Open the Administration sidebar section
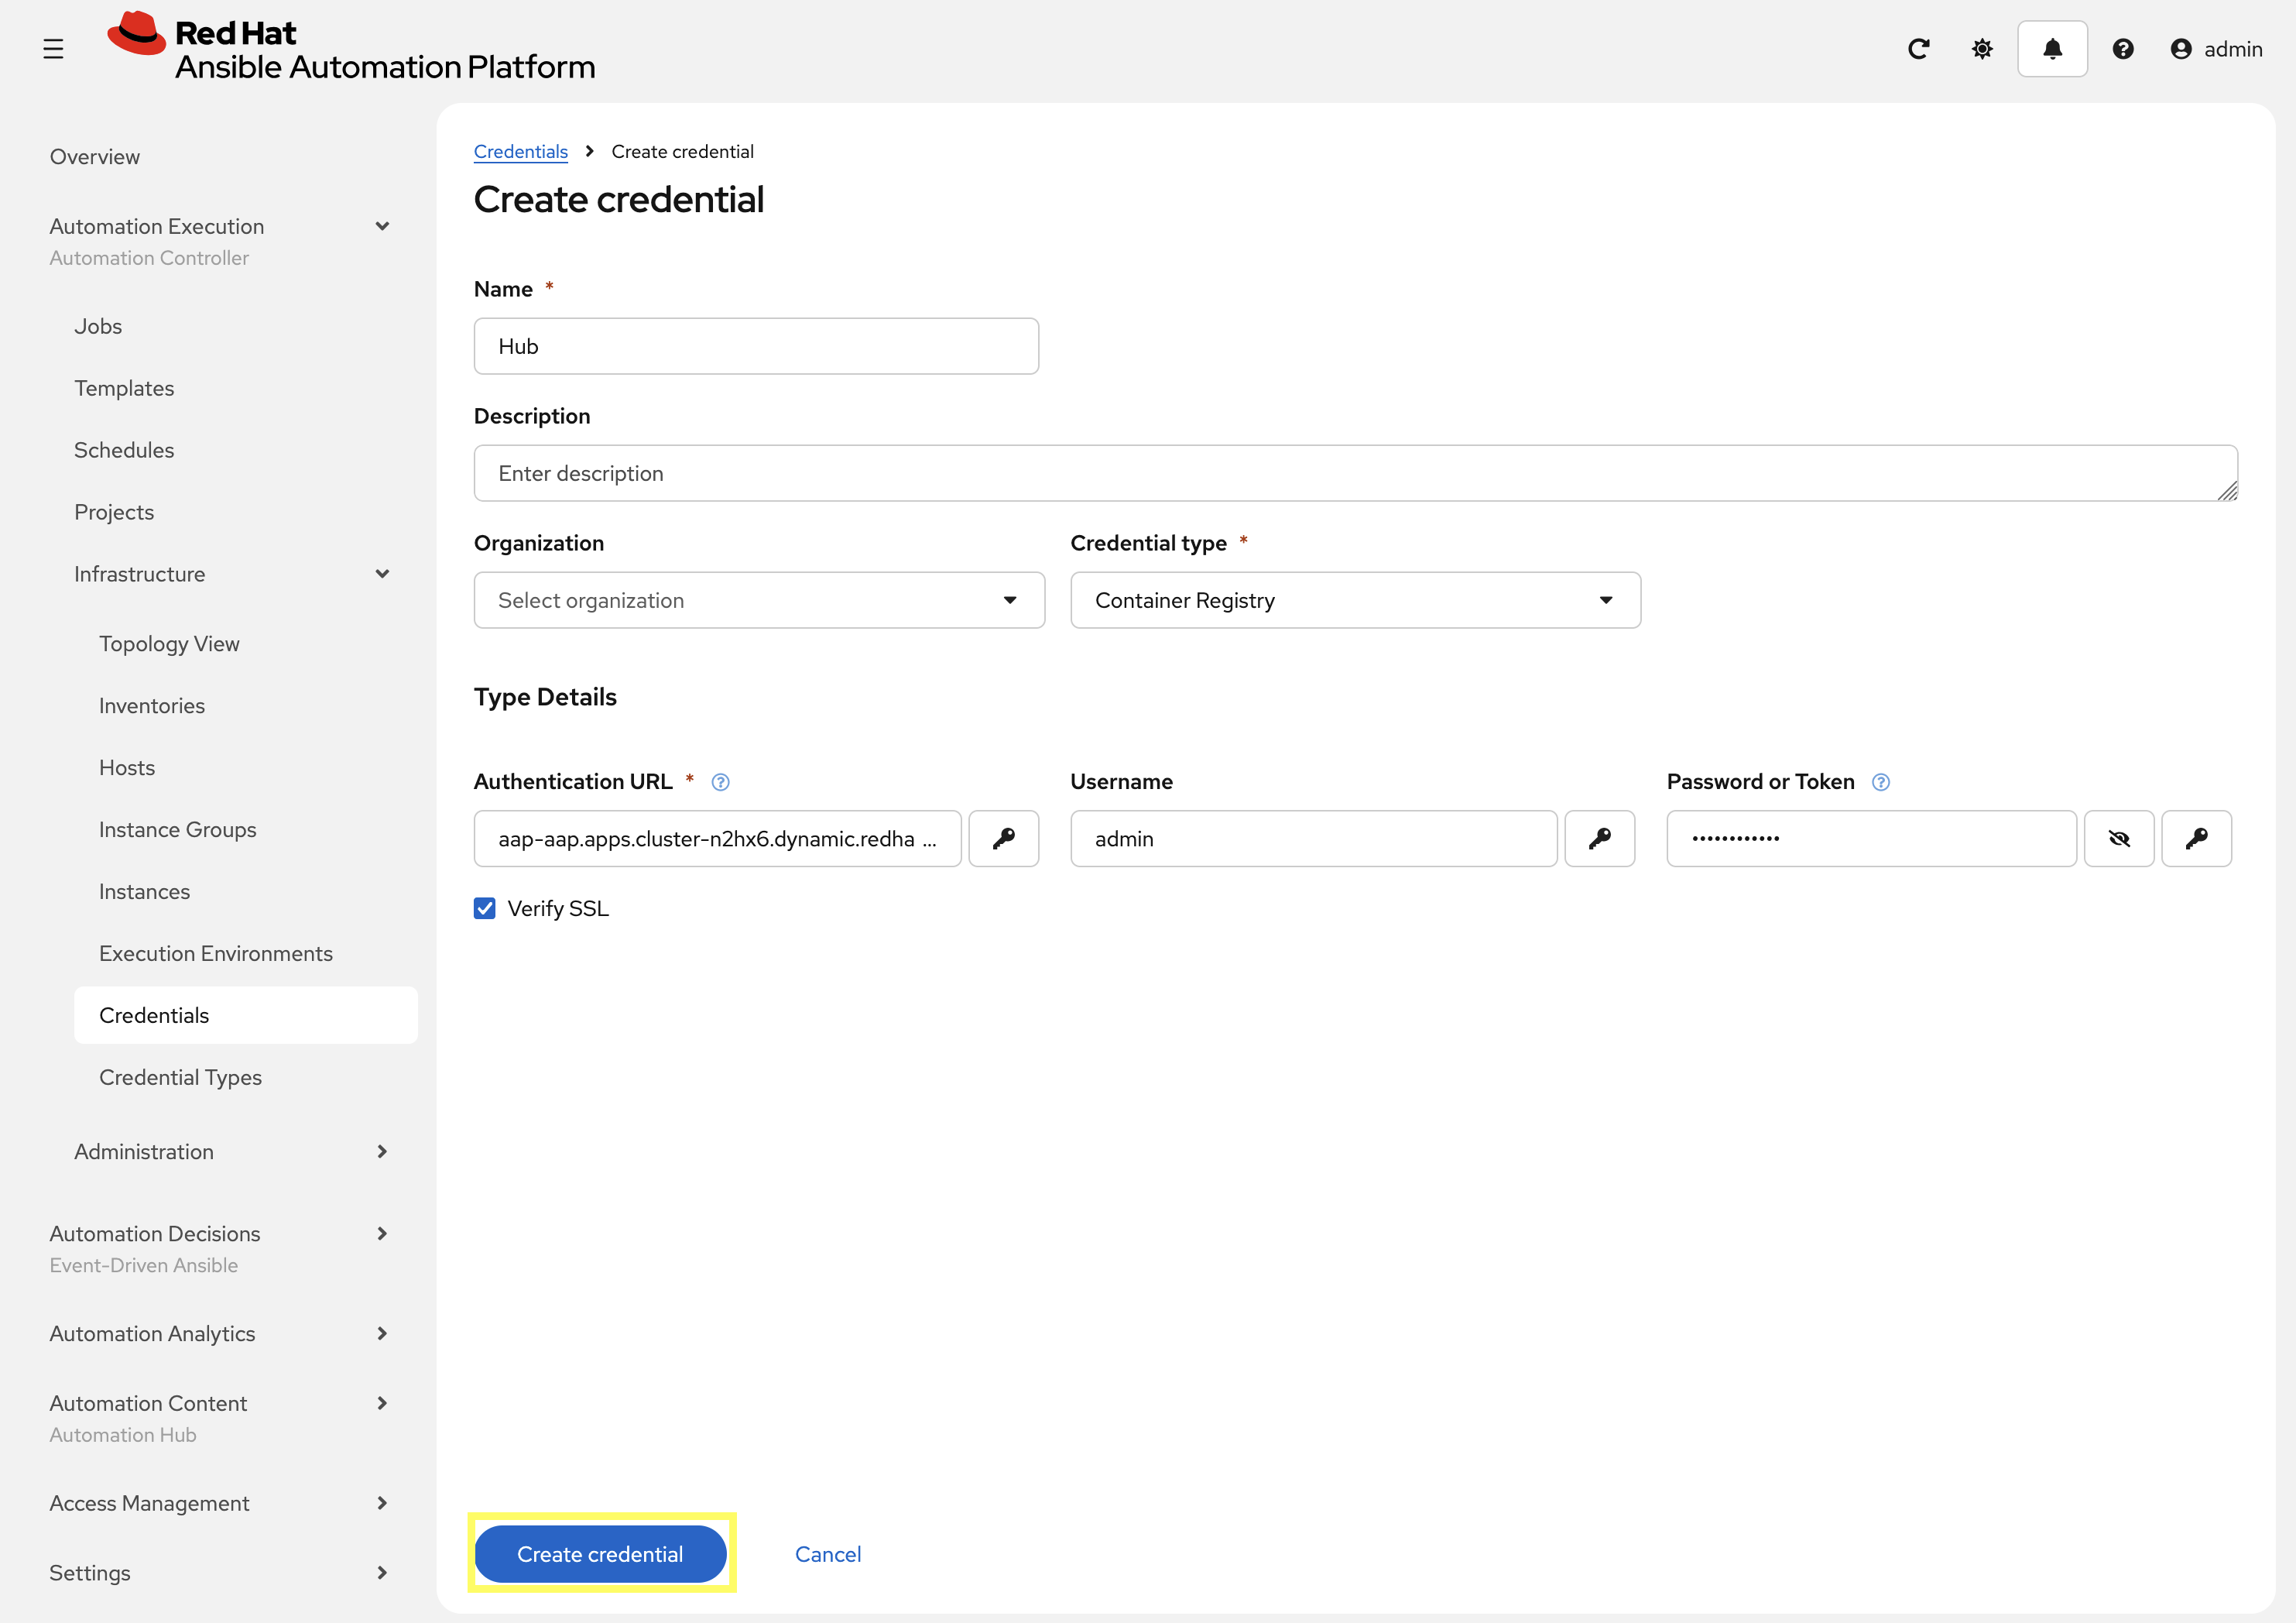Viewport: 2296px width, 1623px height. [x=143, y=1151]
